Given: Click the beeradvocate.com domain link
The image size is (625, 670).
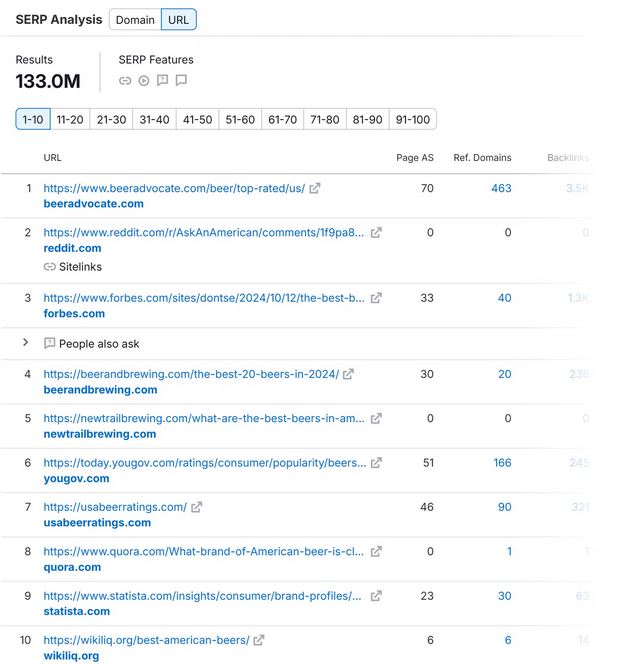Looking at the screenshot, I should [x=94, y=204].
